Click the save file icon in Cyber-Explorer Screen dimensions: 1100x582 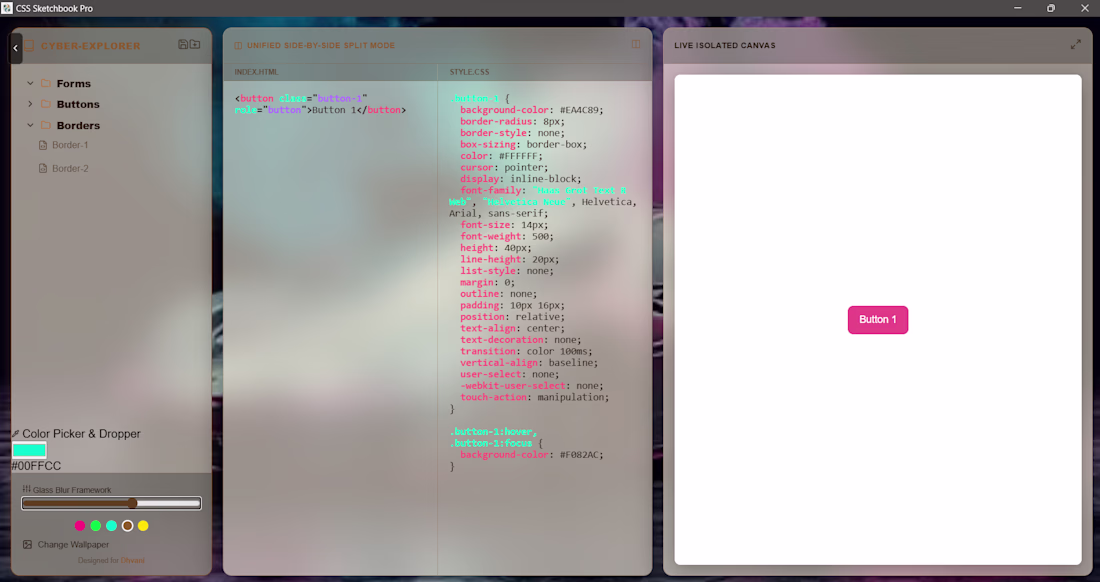tap(183, 44)
